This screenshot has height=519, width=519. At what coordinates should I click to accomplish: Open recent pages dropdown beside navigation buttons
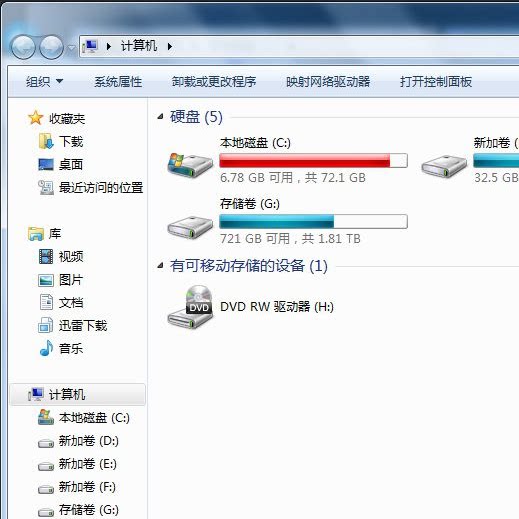pos(71,48)
